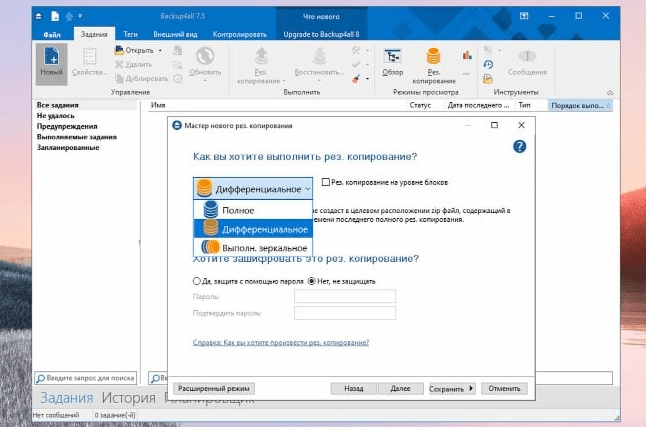Select Предупреждения in the sidebar
The width and height of the screenshot is (646, 427).
point(67,126)
